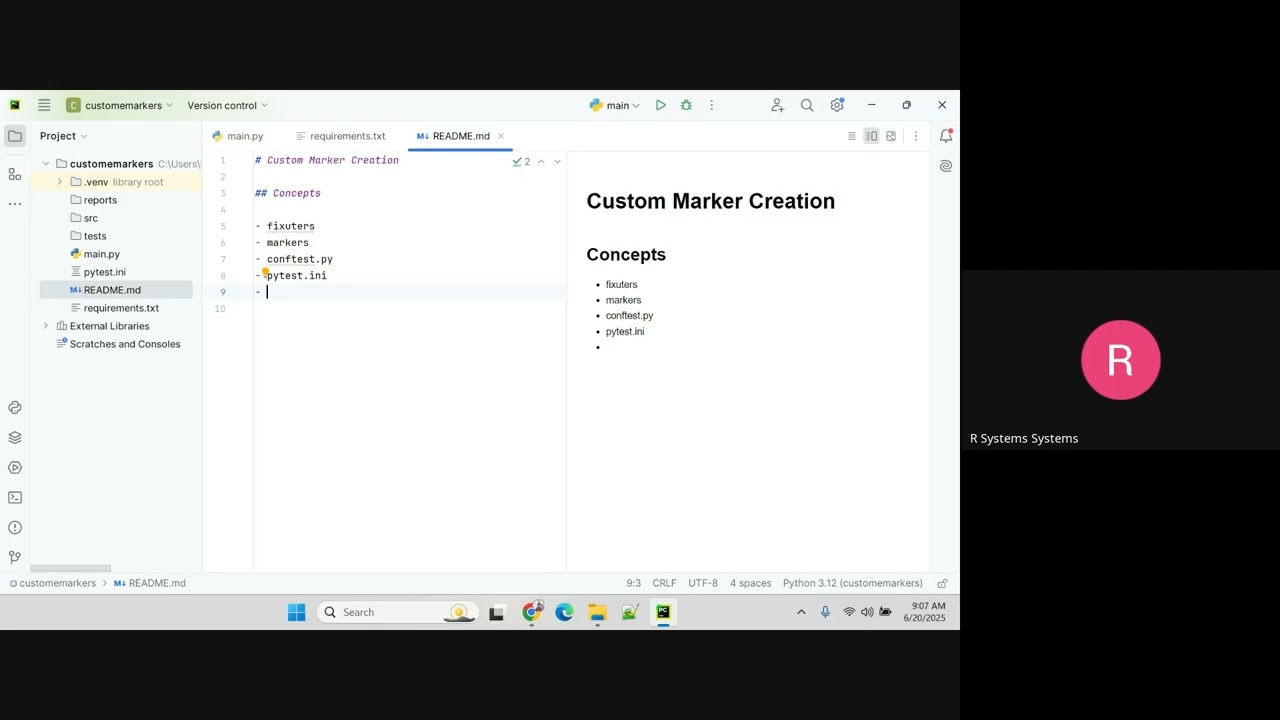Expand External Libraries node
This screenshot has width=1280, height=720.
click(x=46, y=326)
